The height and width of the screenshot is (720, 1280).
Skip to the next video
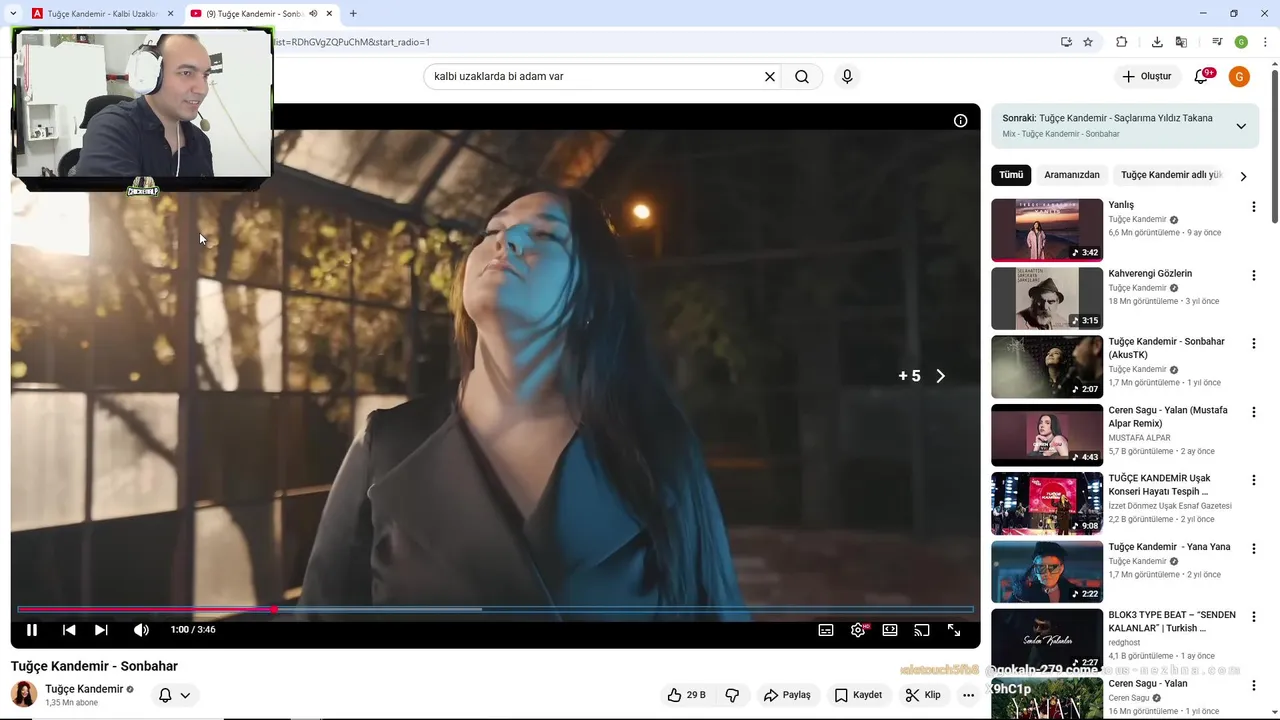(101, 630)
